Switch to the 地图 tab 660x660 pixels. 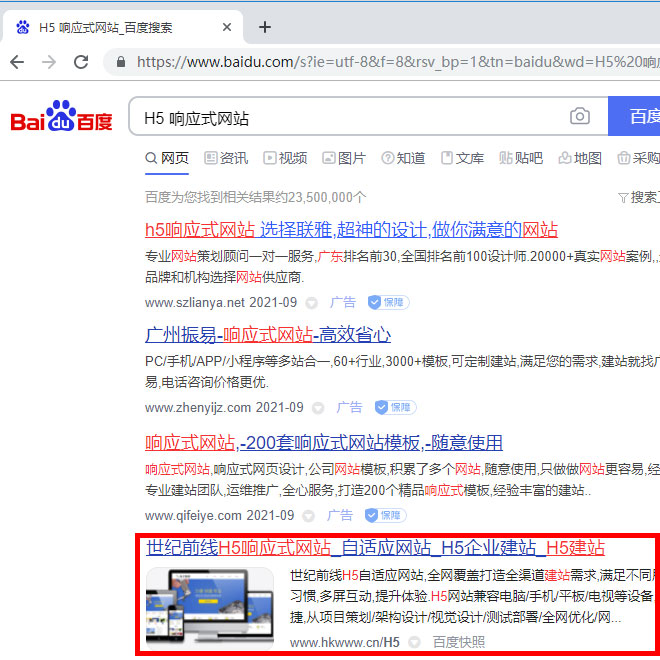(x=580, y=158)
